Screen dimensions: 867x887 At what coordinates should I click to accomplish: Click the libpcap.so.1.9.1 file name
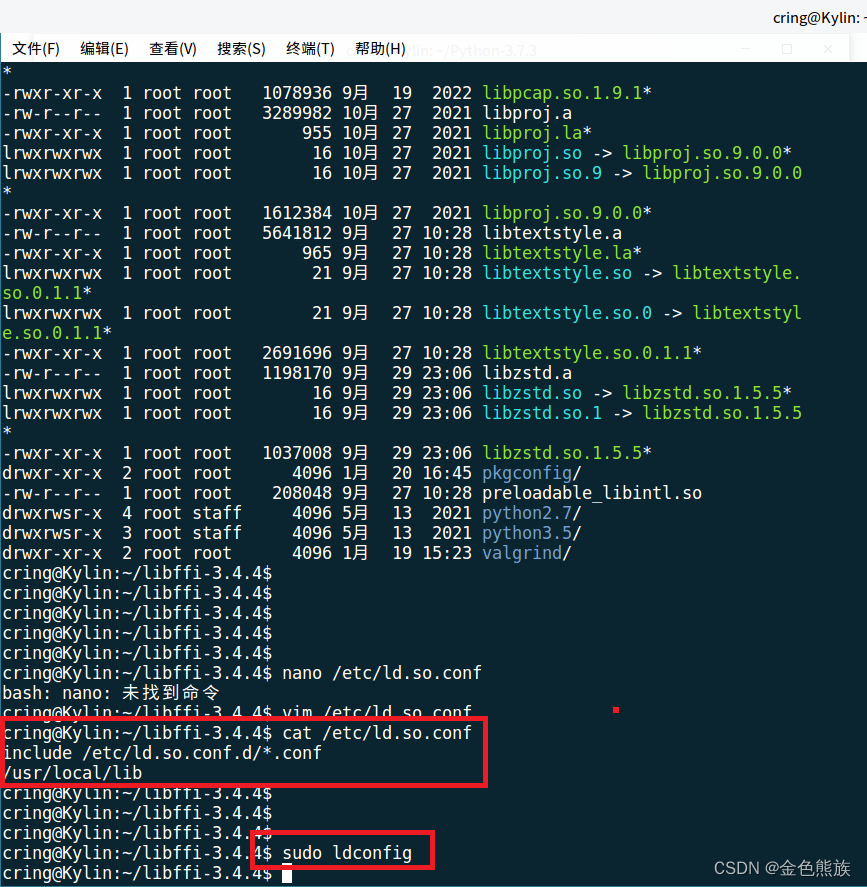tap(562, 93)
